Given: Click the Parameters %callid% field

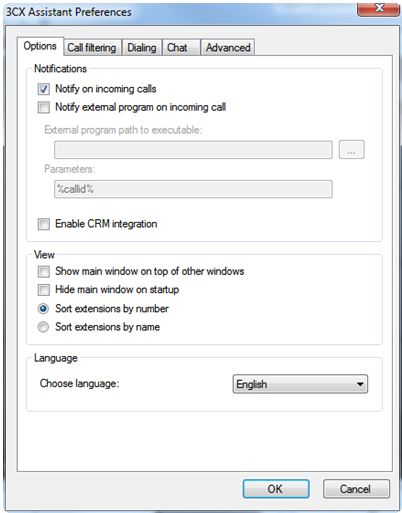Looking at the screenshot, I should click(x=193, y=189).
